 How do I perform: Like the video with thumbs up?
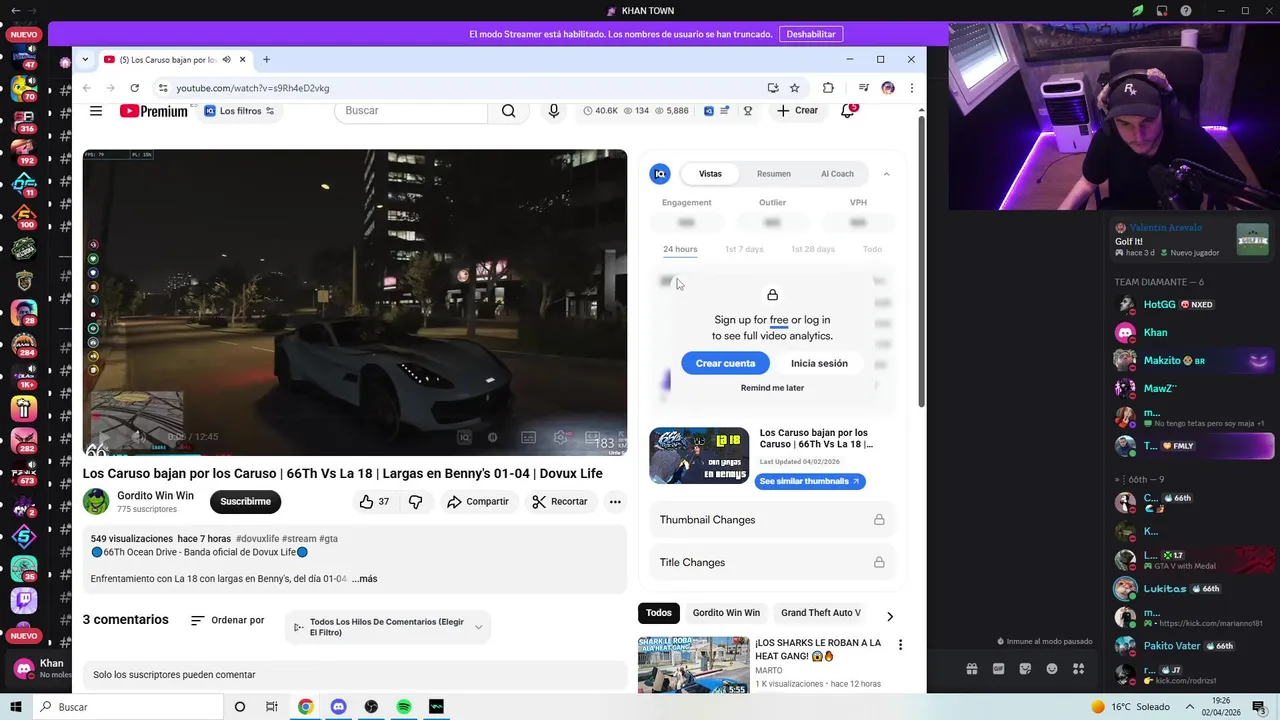[374, 502]
